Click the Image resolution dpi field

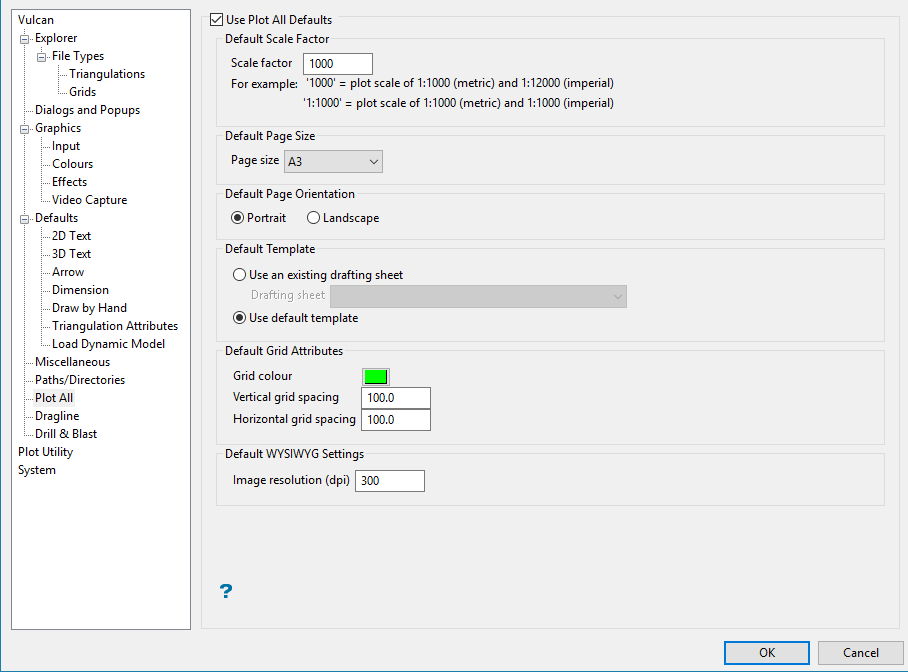coord(390,481)
